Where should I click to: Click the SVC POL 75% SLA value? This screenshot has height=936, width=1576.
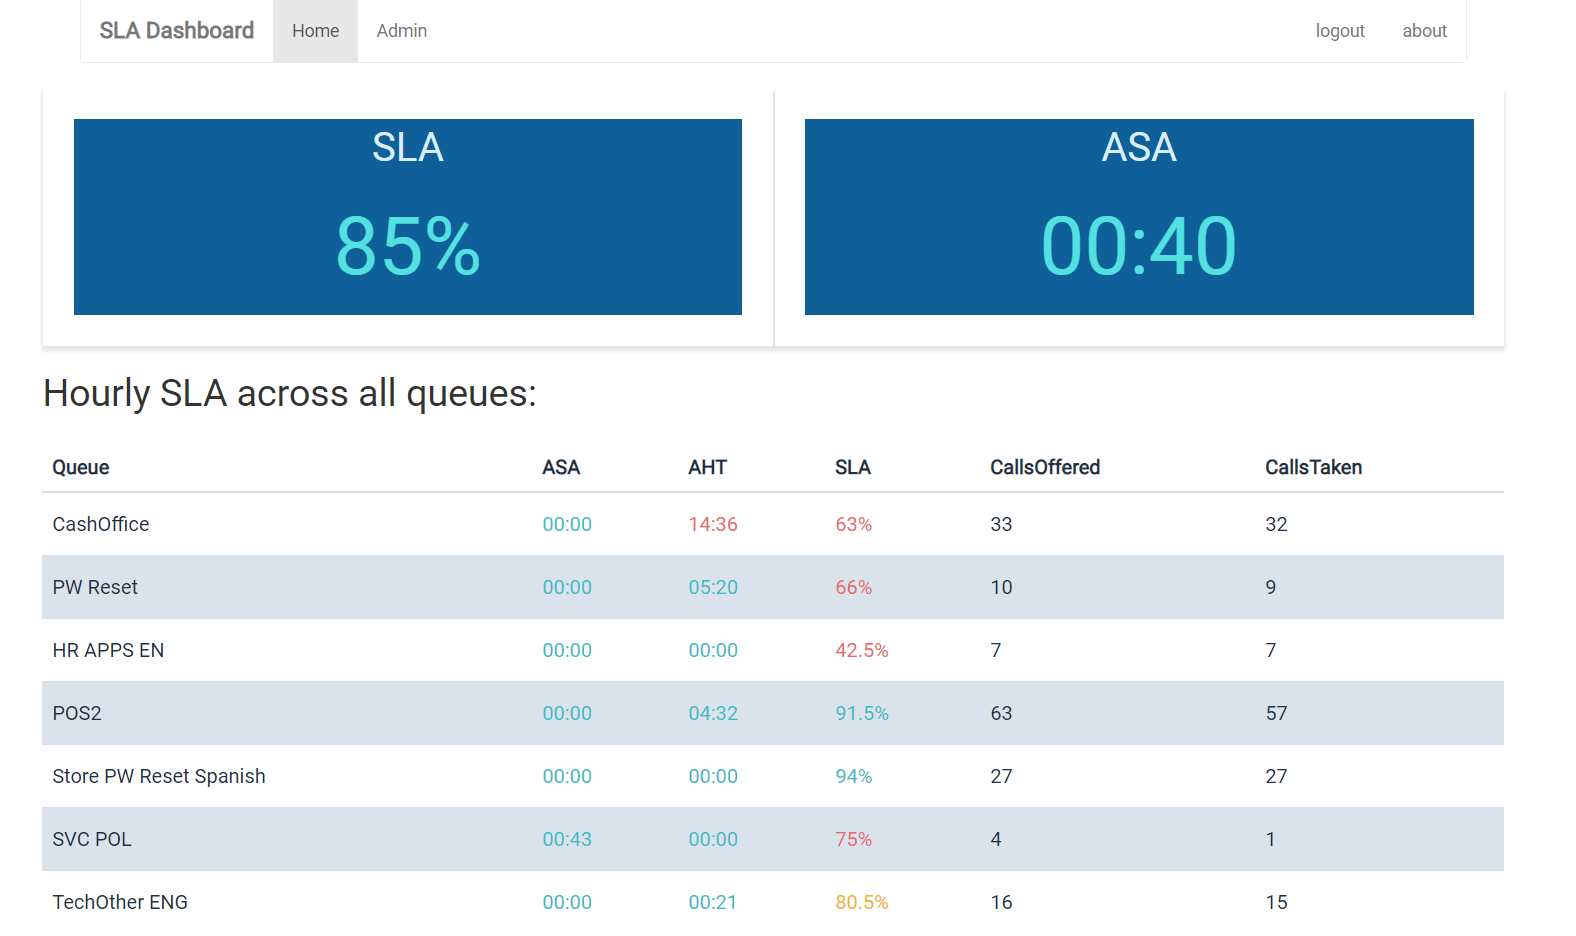point(854,839)
